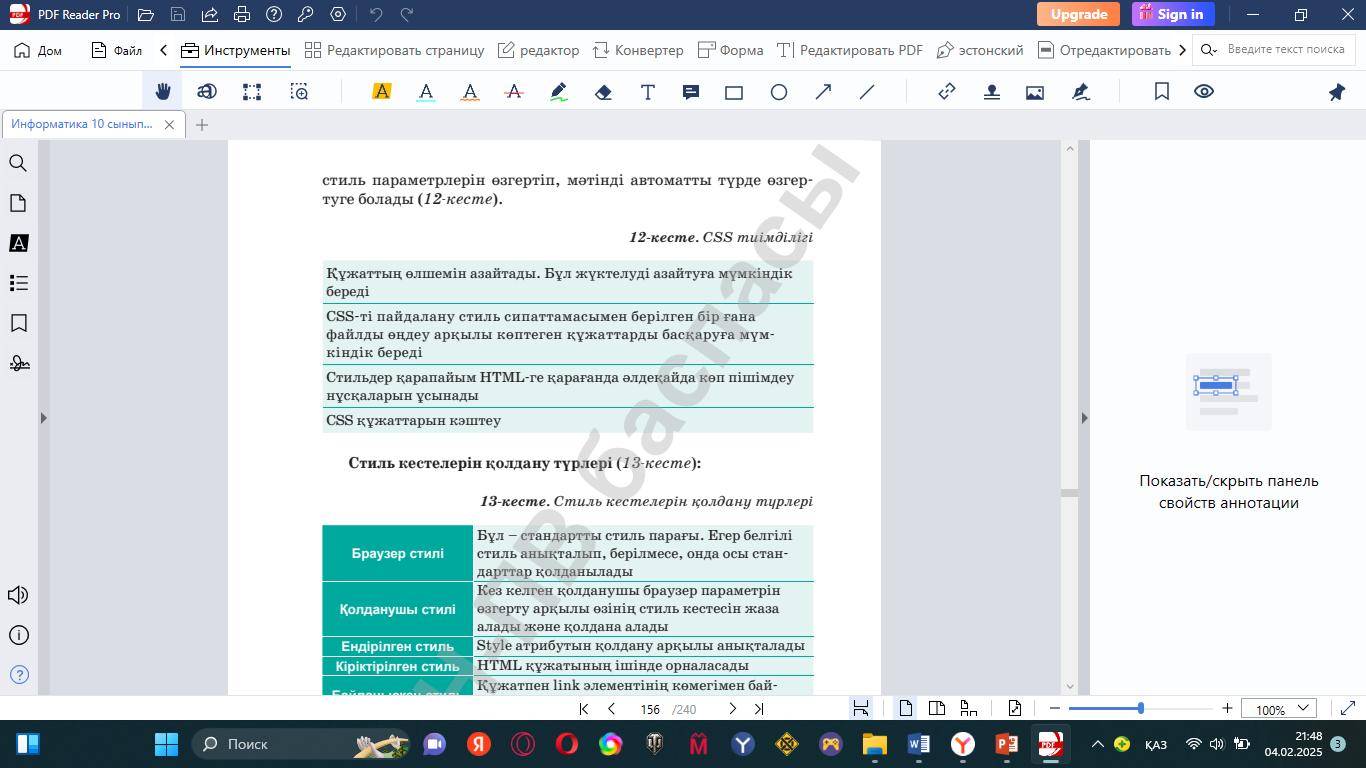Screen dimensions: 1366x768
Task: Expand the right properties panel arrow
Action: click(1083, 418)
